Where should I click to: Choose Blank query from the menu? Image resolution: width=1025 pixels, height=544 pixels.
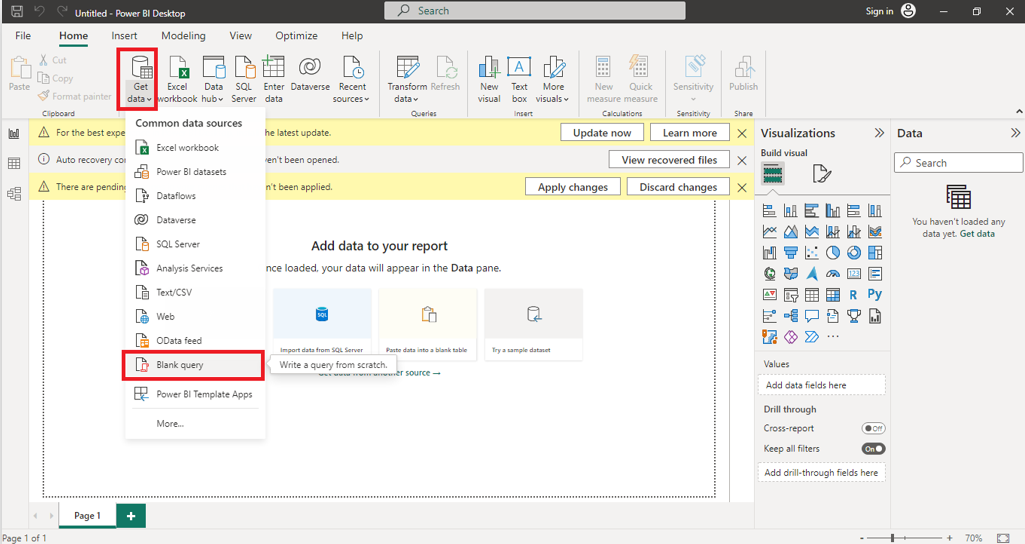click(193, 365)
